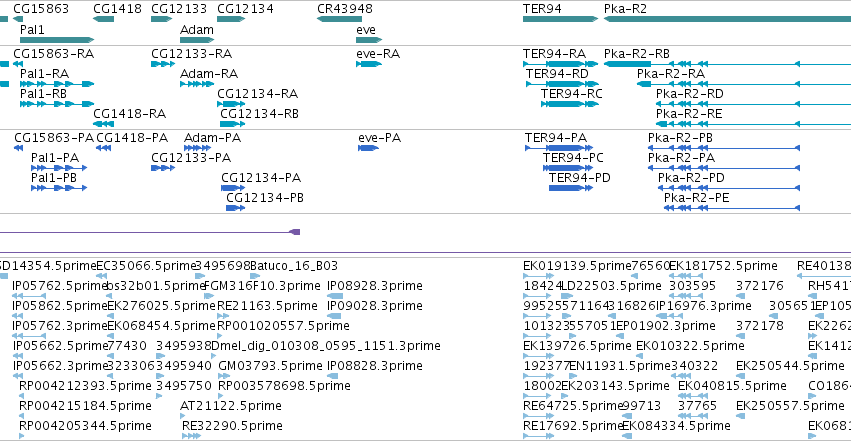This screenshot has height=441, width=851.
Task: Click the purple feature block
Action: (295, 232)
